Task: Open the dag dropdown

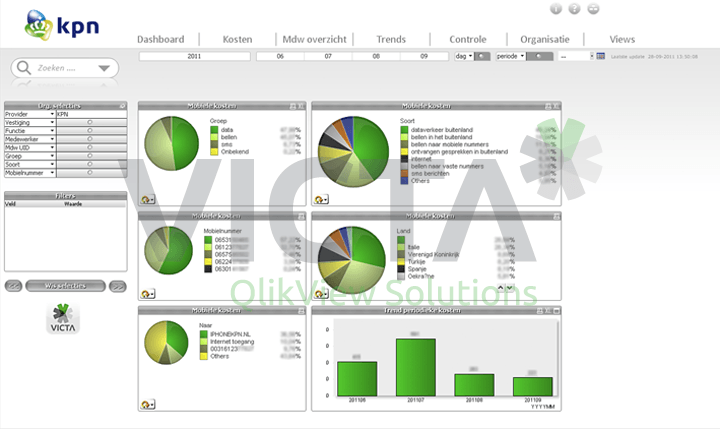Action: 464,56
